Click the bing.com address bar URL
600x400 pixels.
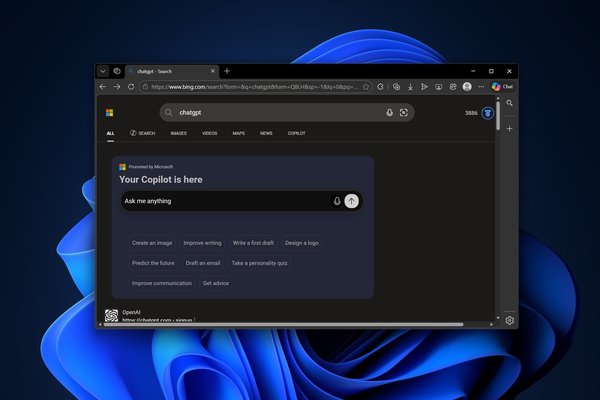point(254,87)
